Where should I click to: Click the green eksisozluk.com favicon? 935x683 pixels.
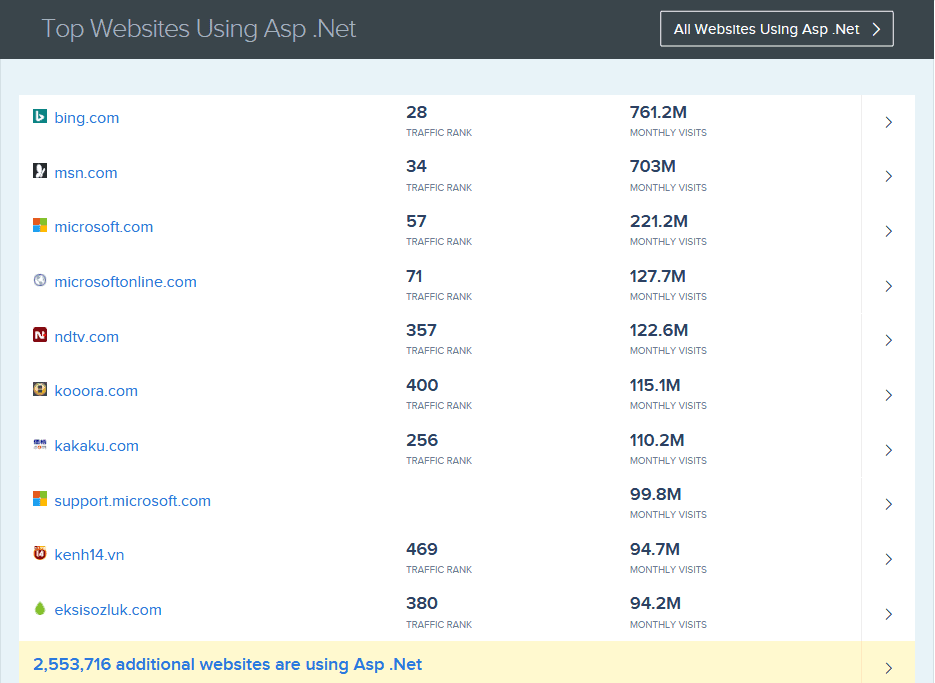tap(39, 609)
